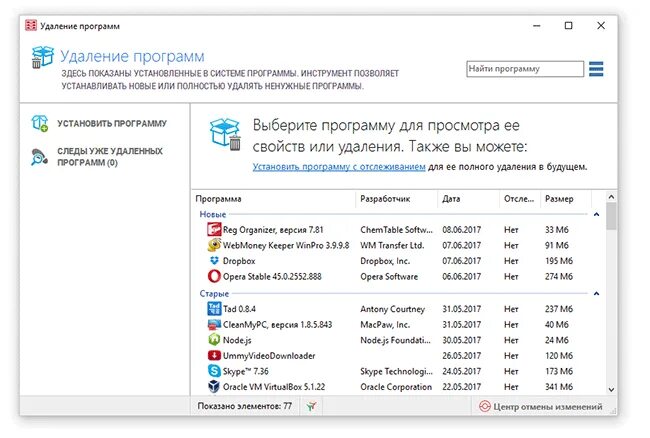Click developer 'Antony Courtney' cell
Image resolution: width=650 pixels, height=438 pixels.
[392, 309]
